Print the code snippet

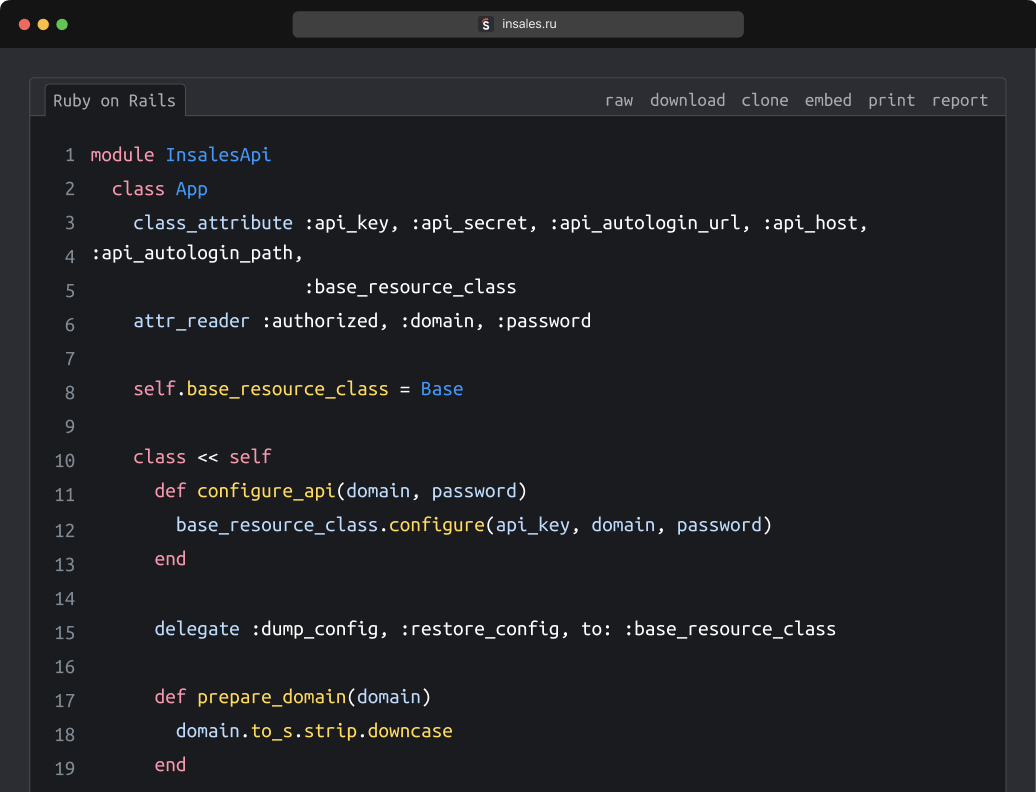891,100
